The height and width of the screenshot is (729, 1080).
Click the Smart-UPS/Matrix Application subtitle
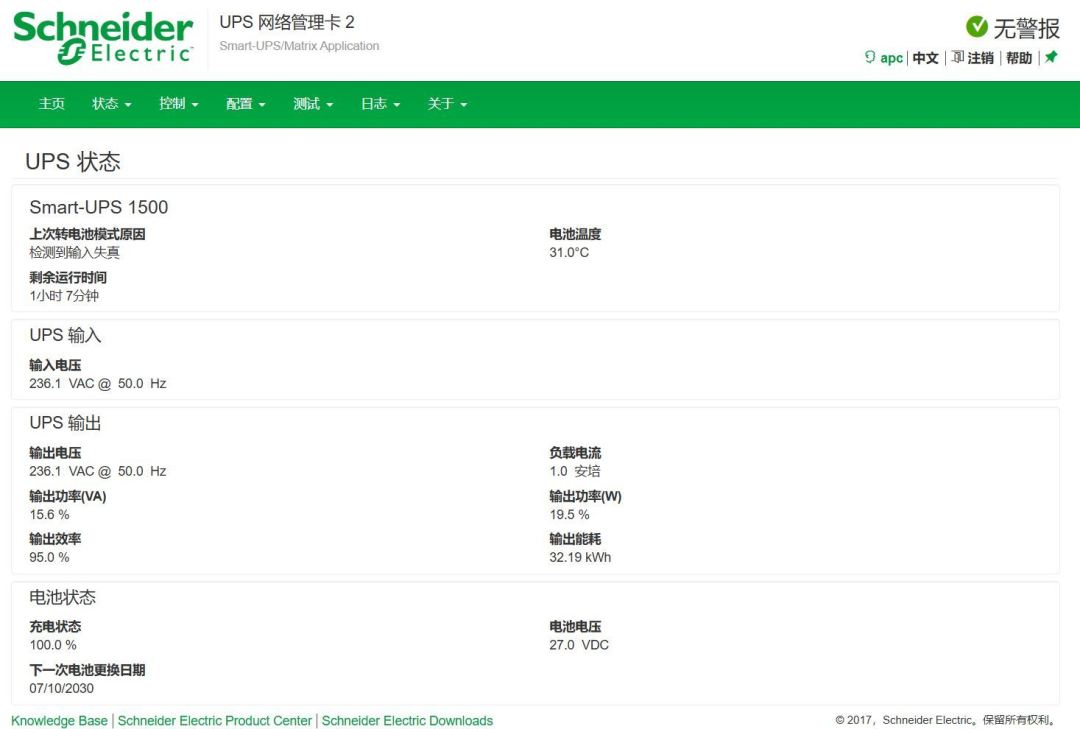299,46
